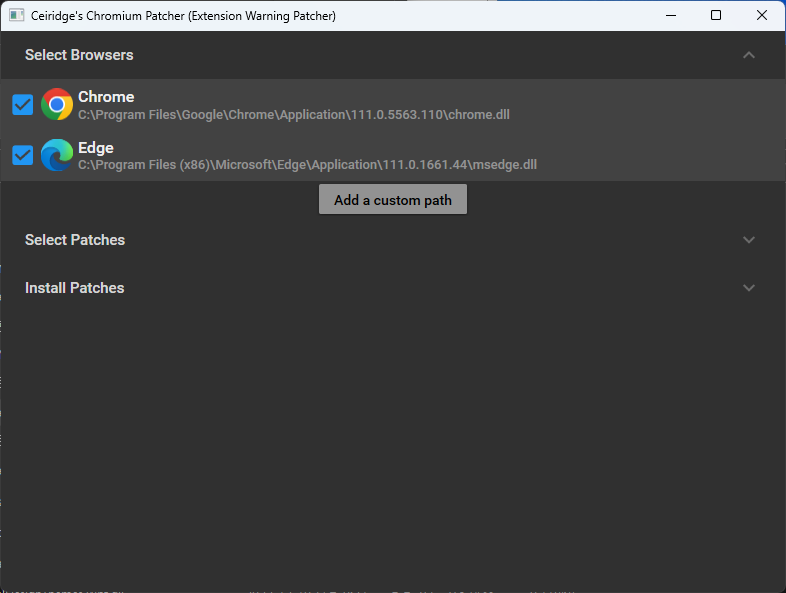Click the Select Browsers header label

tap(79, 55)
